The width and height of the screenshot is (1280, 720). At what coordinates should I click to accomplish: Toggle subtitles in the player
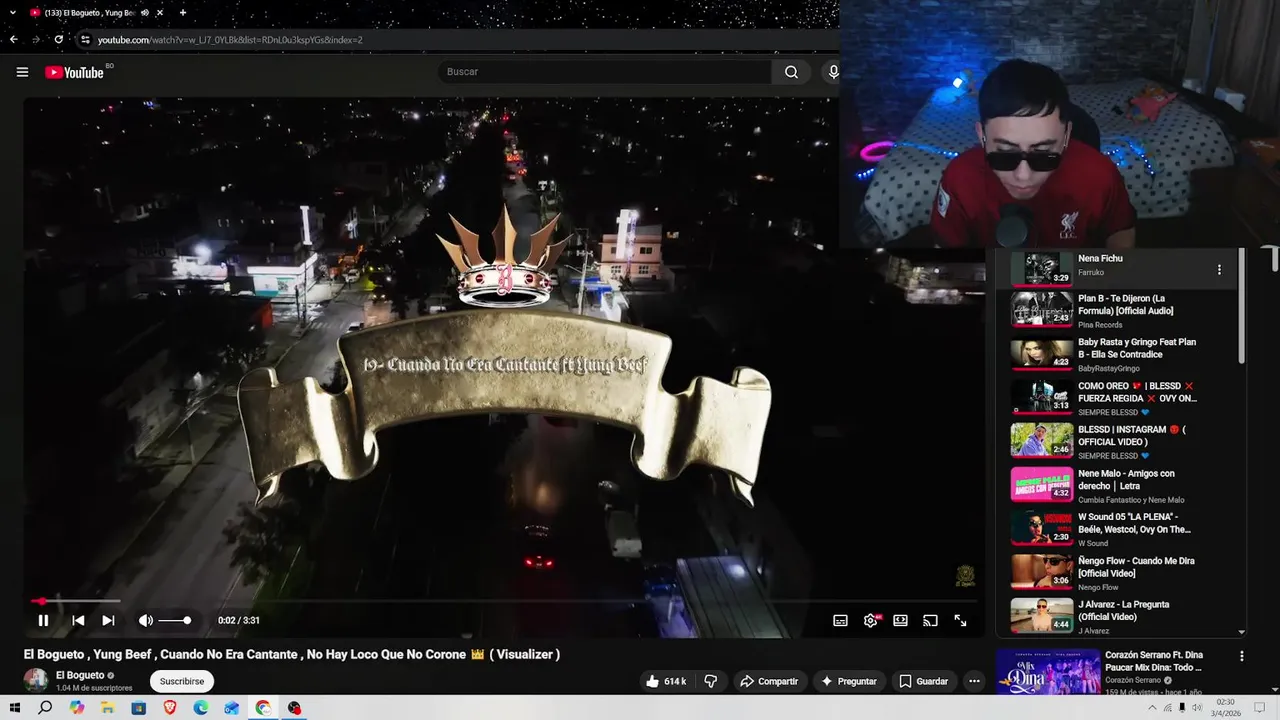coord(840,620)
